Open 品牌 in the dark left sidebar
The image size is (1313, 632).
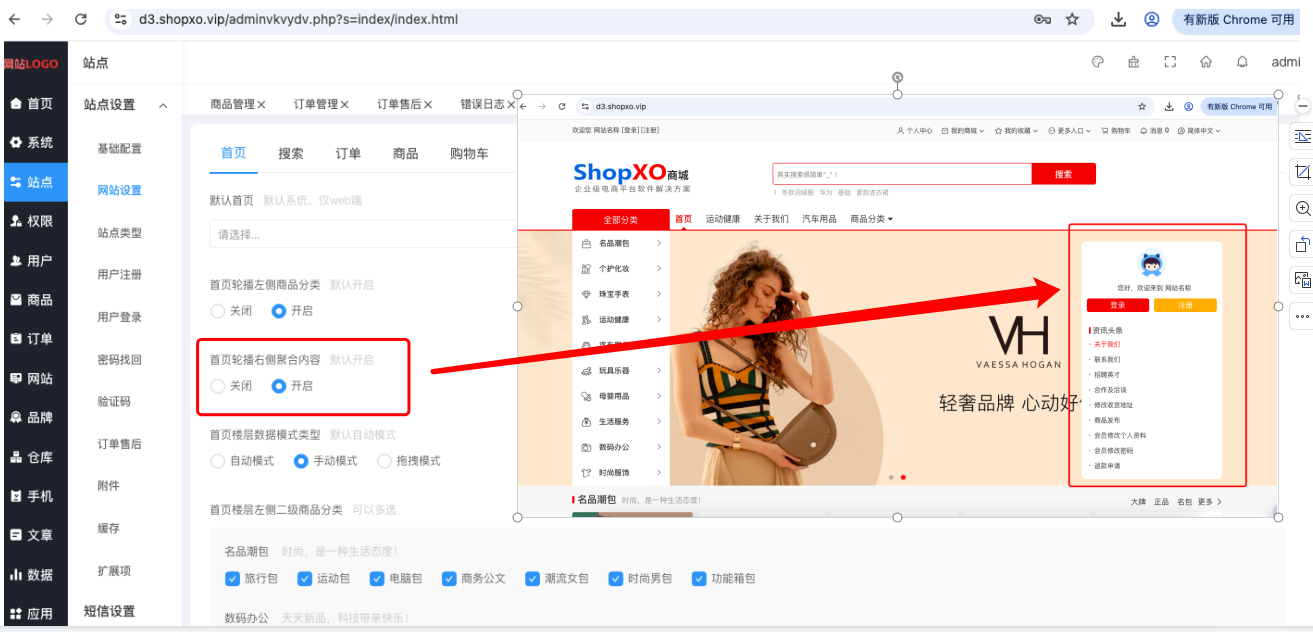(x=34, y=418)
